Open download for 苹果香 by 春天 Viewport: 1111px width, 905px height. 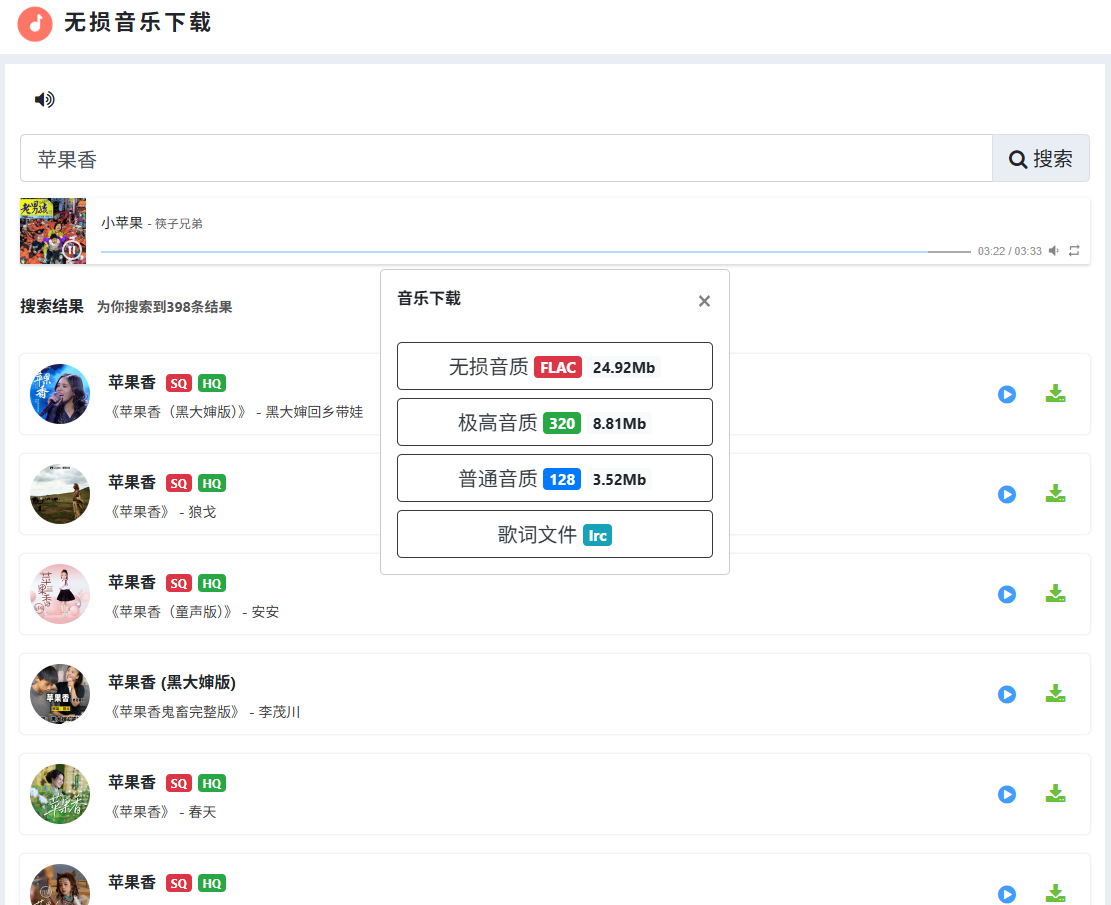[1055, 794]
